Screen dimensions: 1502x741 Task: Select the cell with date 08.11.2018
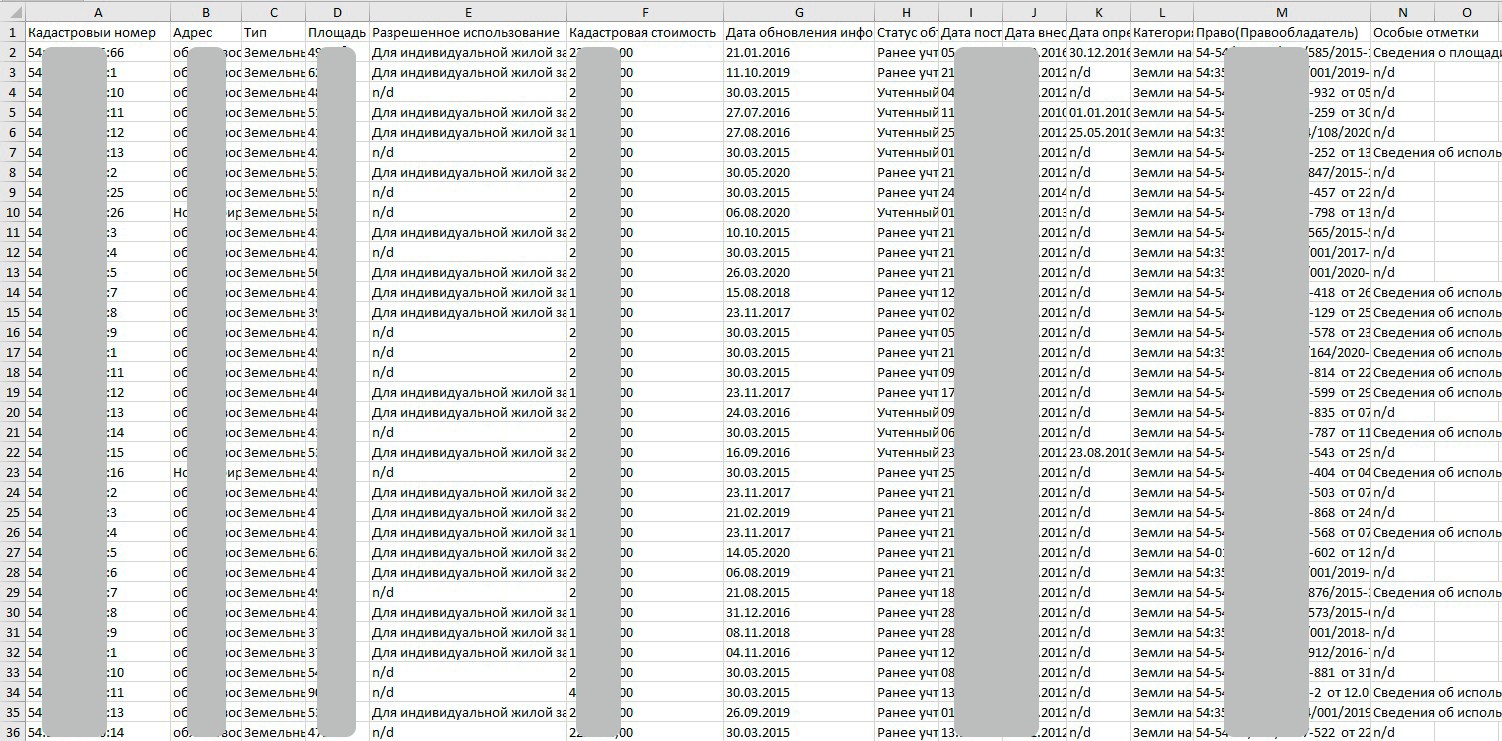[x=799, y=632]
